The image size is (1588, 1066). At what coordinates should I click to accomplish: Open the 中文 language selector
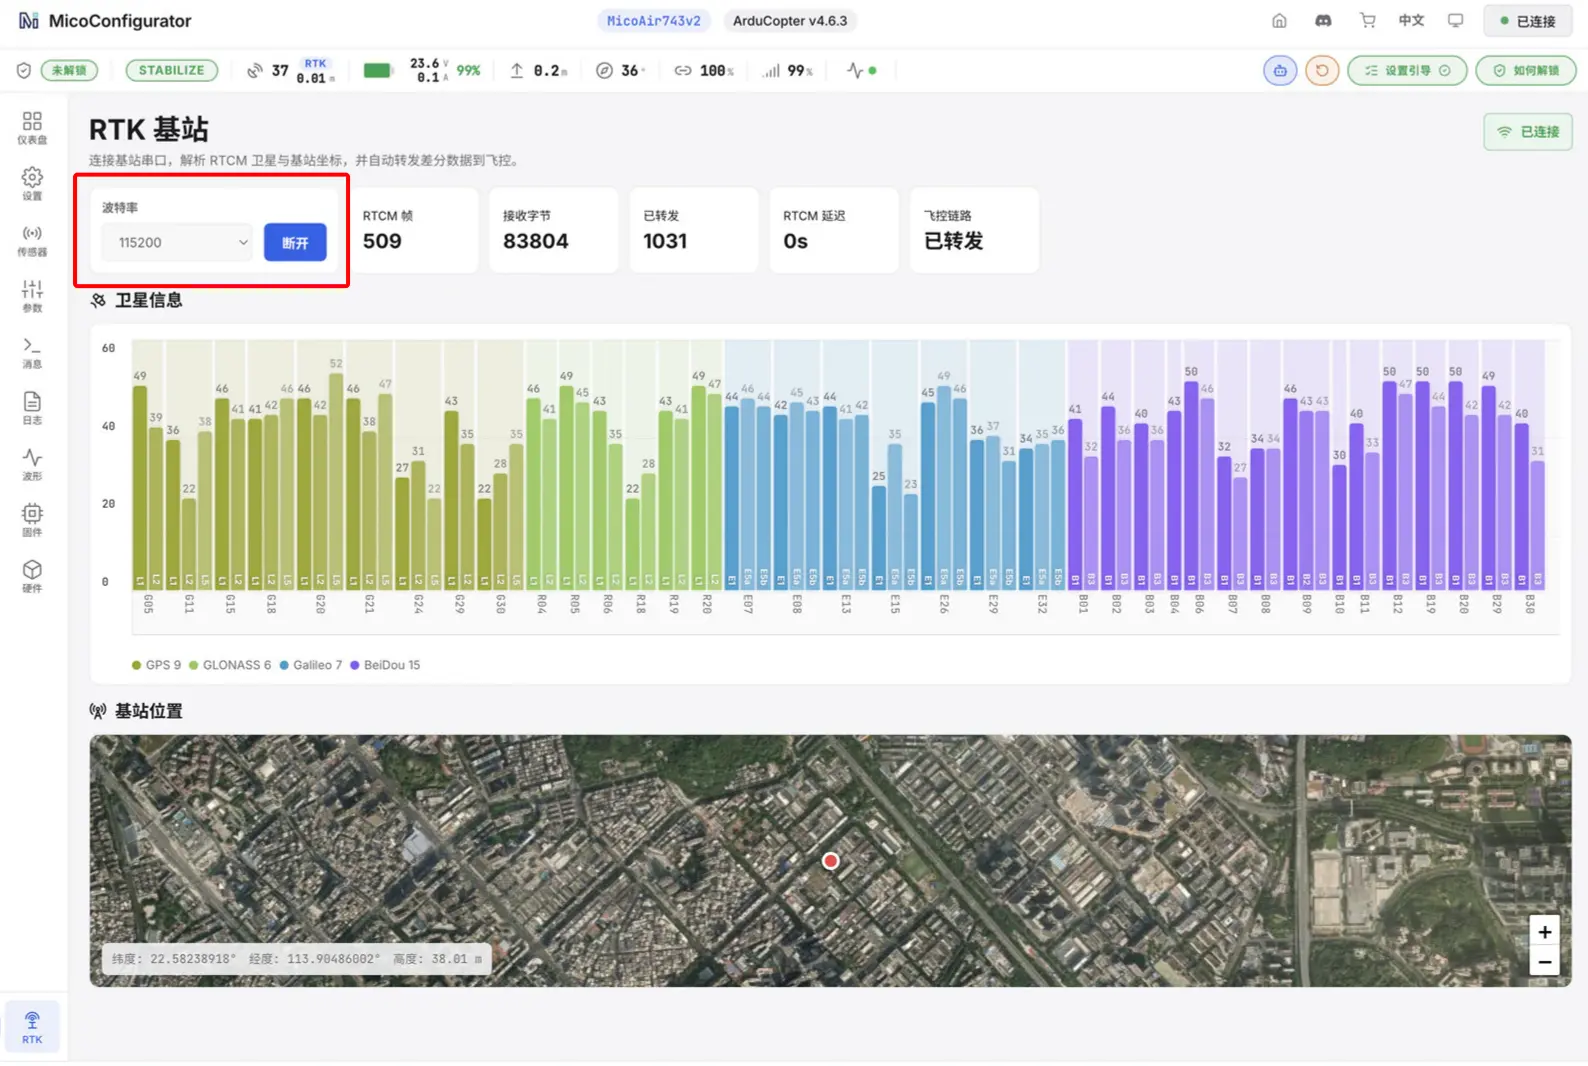point(1411,21)
